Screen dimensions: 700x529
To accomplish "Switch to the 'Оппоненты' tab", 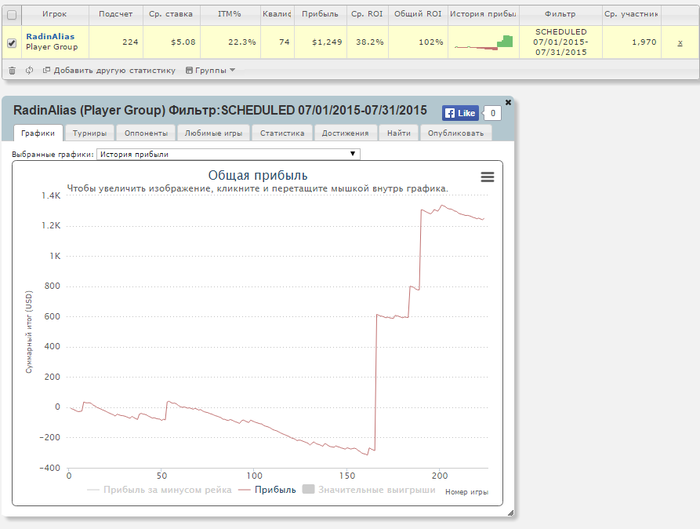I will click(x=146, y=133).
